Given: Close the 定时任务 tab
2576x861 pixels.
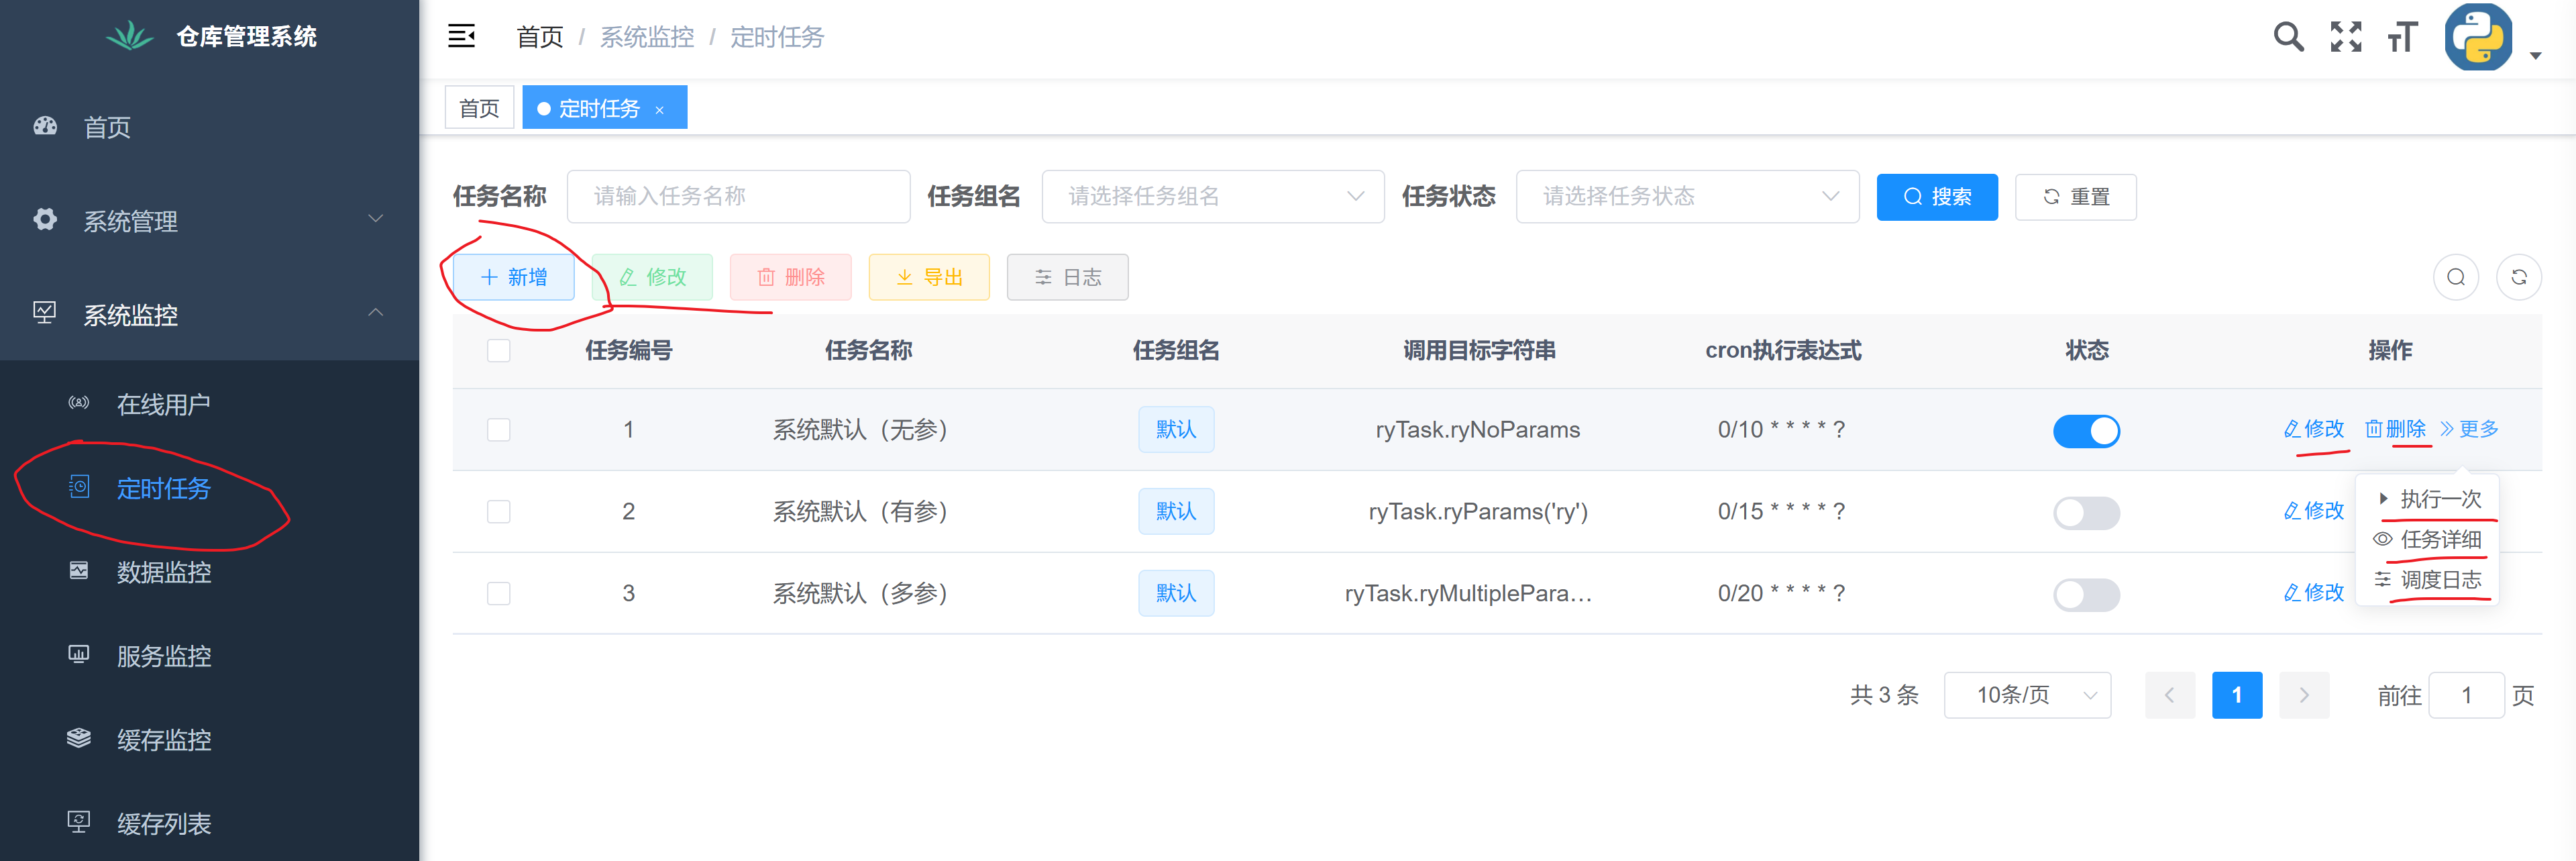Looking at the screenshot, I should (660, 110).
